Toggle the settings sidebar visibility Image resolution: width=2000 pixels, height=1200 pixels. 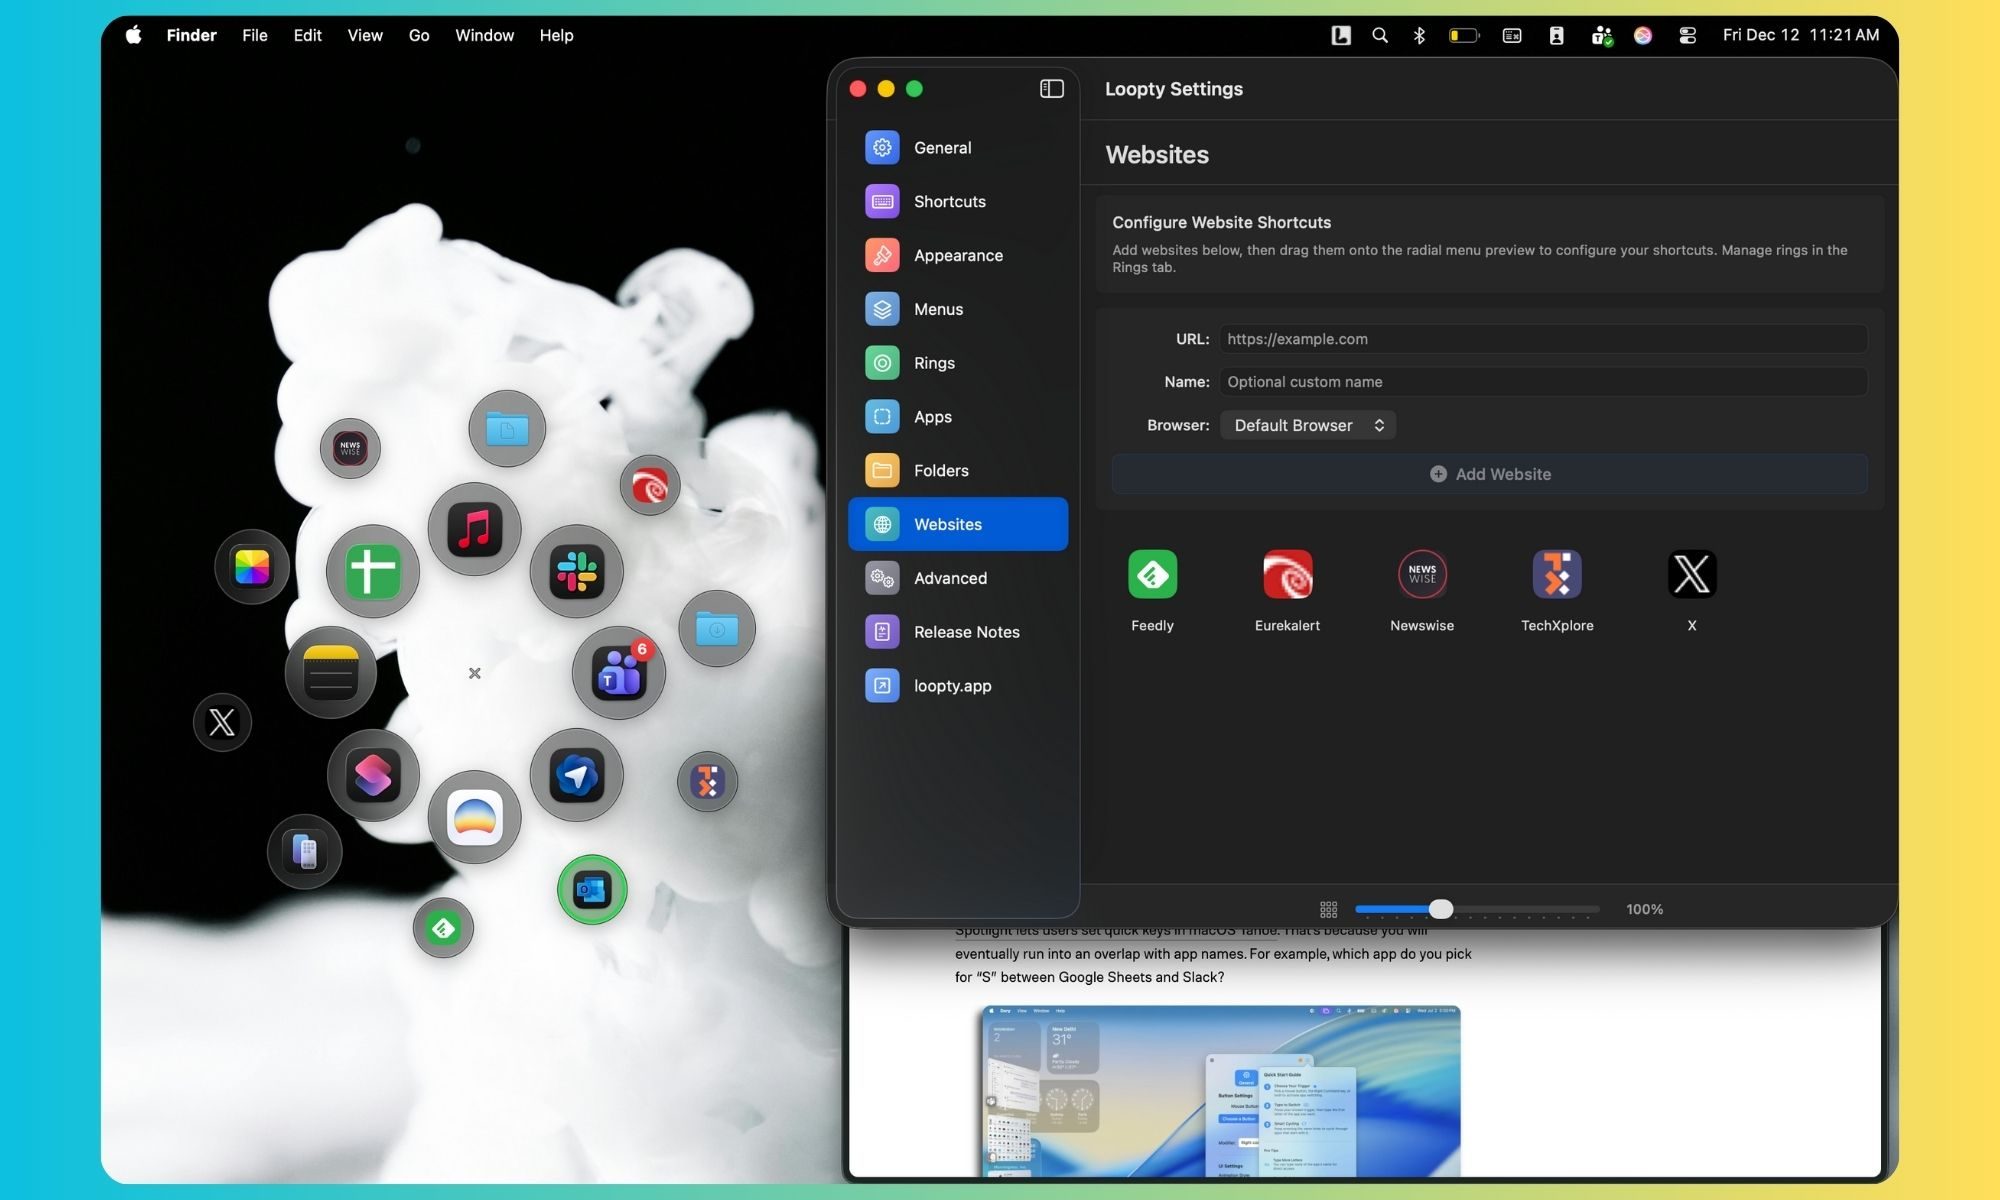click(x=1051, y=89)
